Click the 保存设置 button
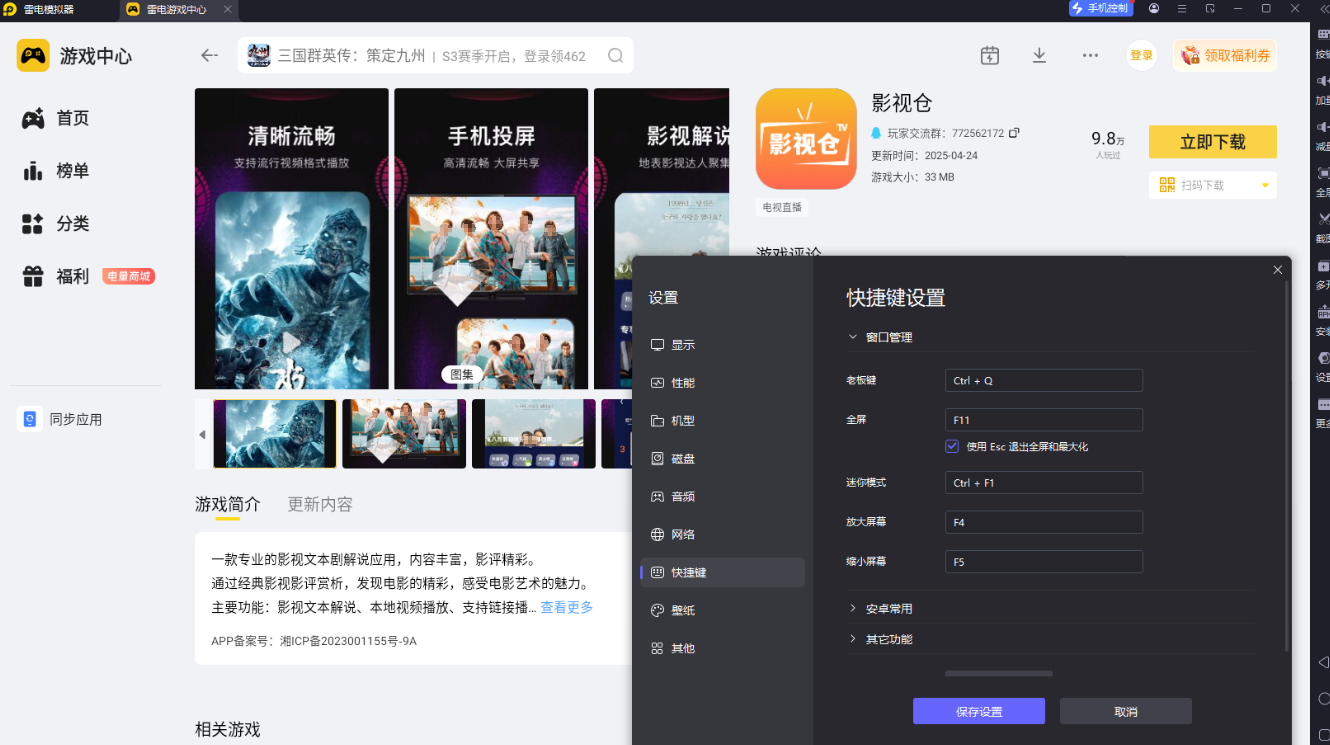Image resolution: width=1330 pixels, height=745 pixels. coord(978,712)
